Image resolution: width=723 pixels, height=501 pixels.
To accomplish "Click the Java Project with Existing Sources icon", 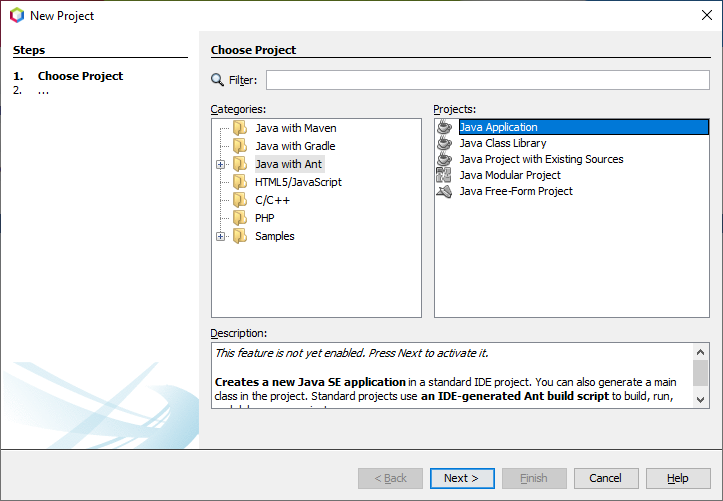I will click(x=444, y=159).
